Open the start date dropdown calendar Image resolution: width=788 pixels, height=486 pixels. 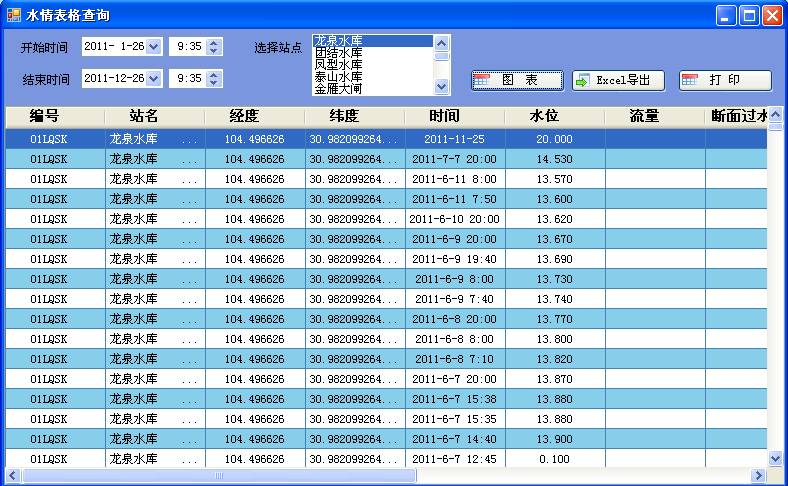(x=153, y=46)
